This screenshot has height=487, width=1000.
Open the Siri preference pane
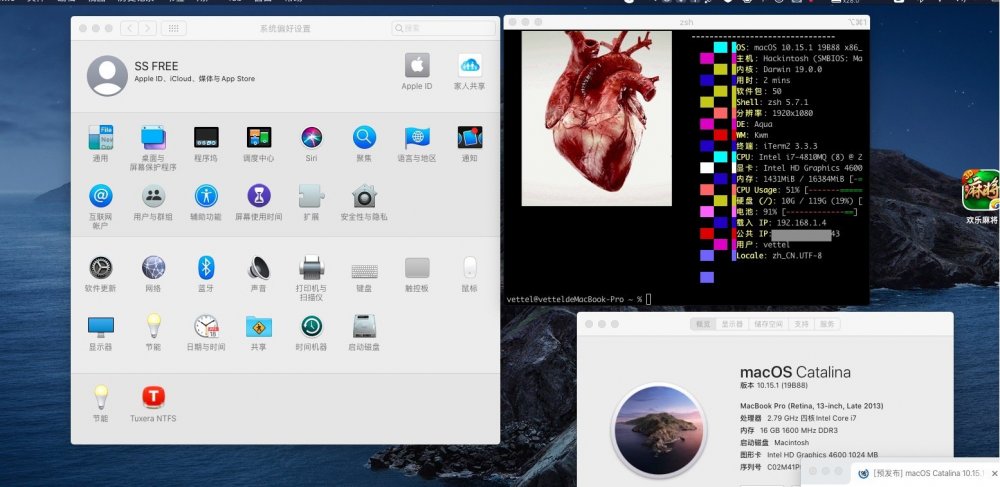(311, 138)
